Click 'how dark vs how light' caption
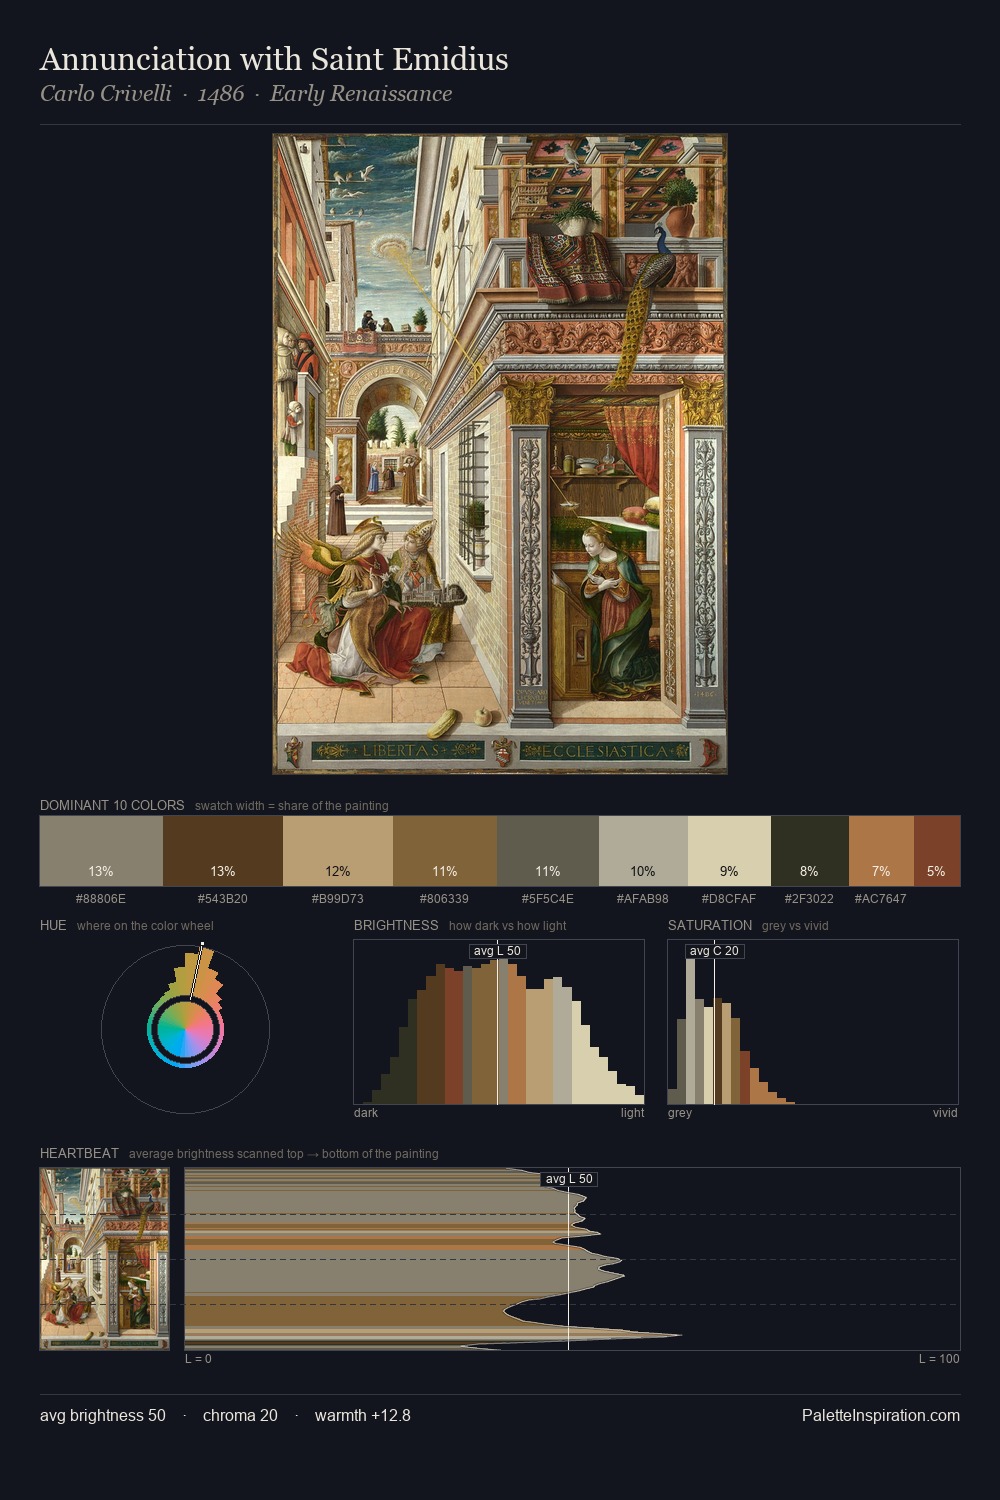1000x1500 pixels. [x=507, y=925]
